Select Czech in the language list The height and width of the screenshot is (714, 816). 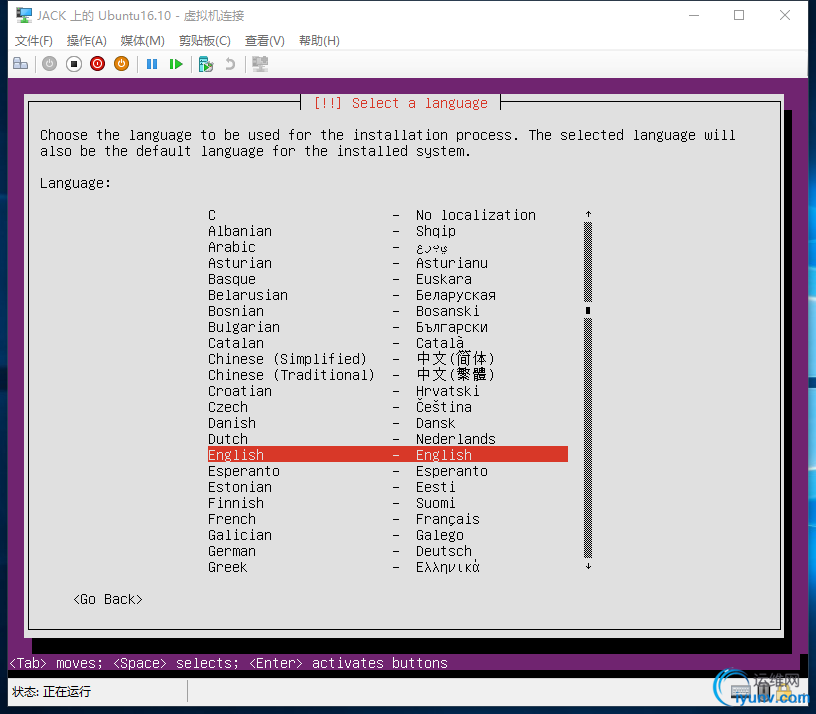tap(388, 407)
